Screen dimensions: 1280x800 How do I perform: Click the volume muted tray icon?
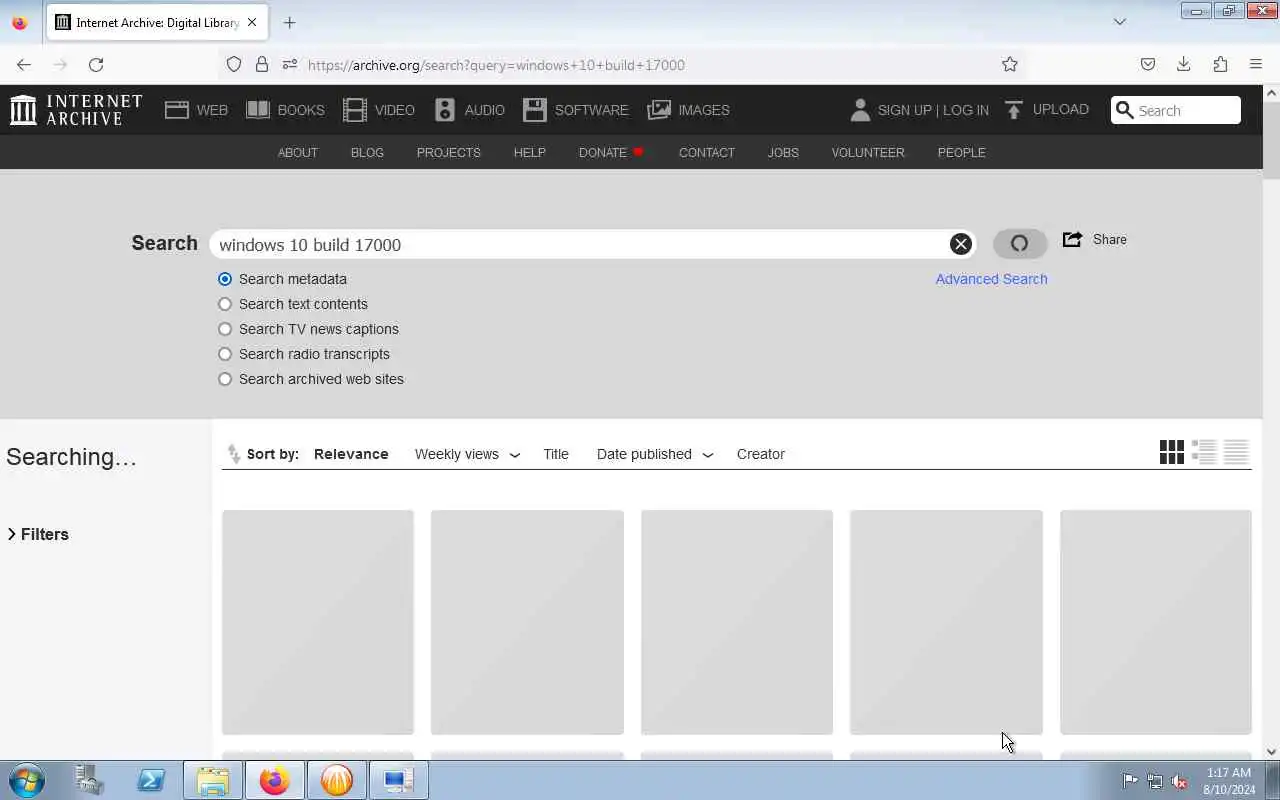pyautogui.click(x=1179, y=781)
